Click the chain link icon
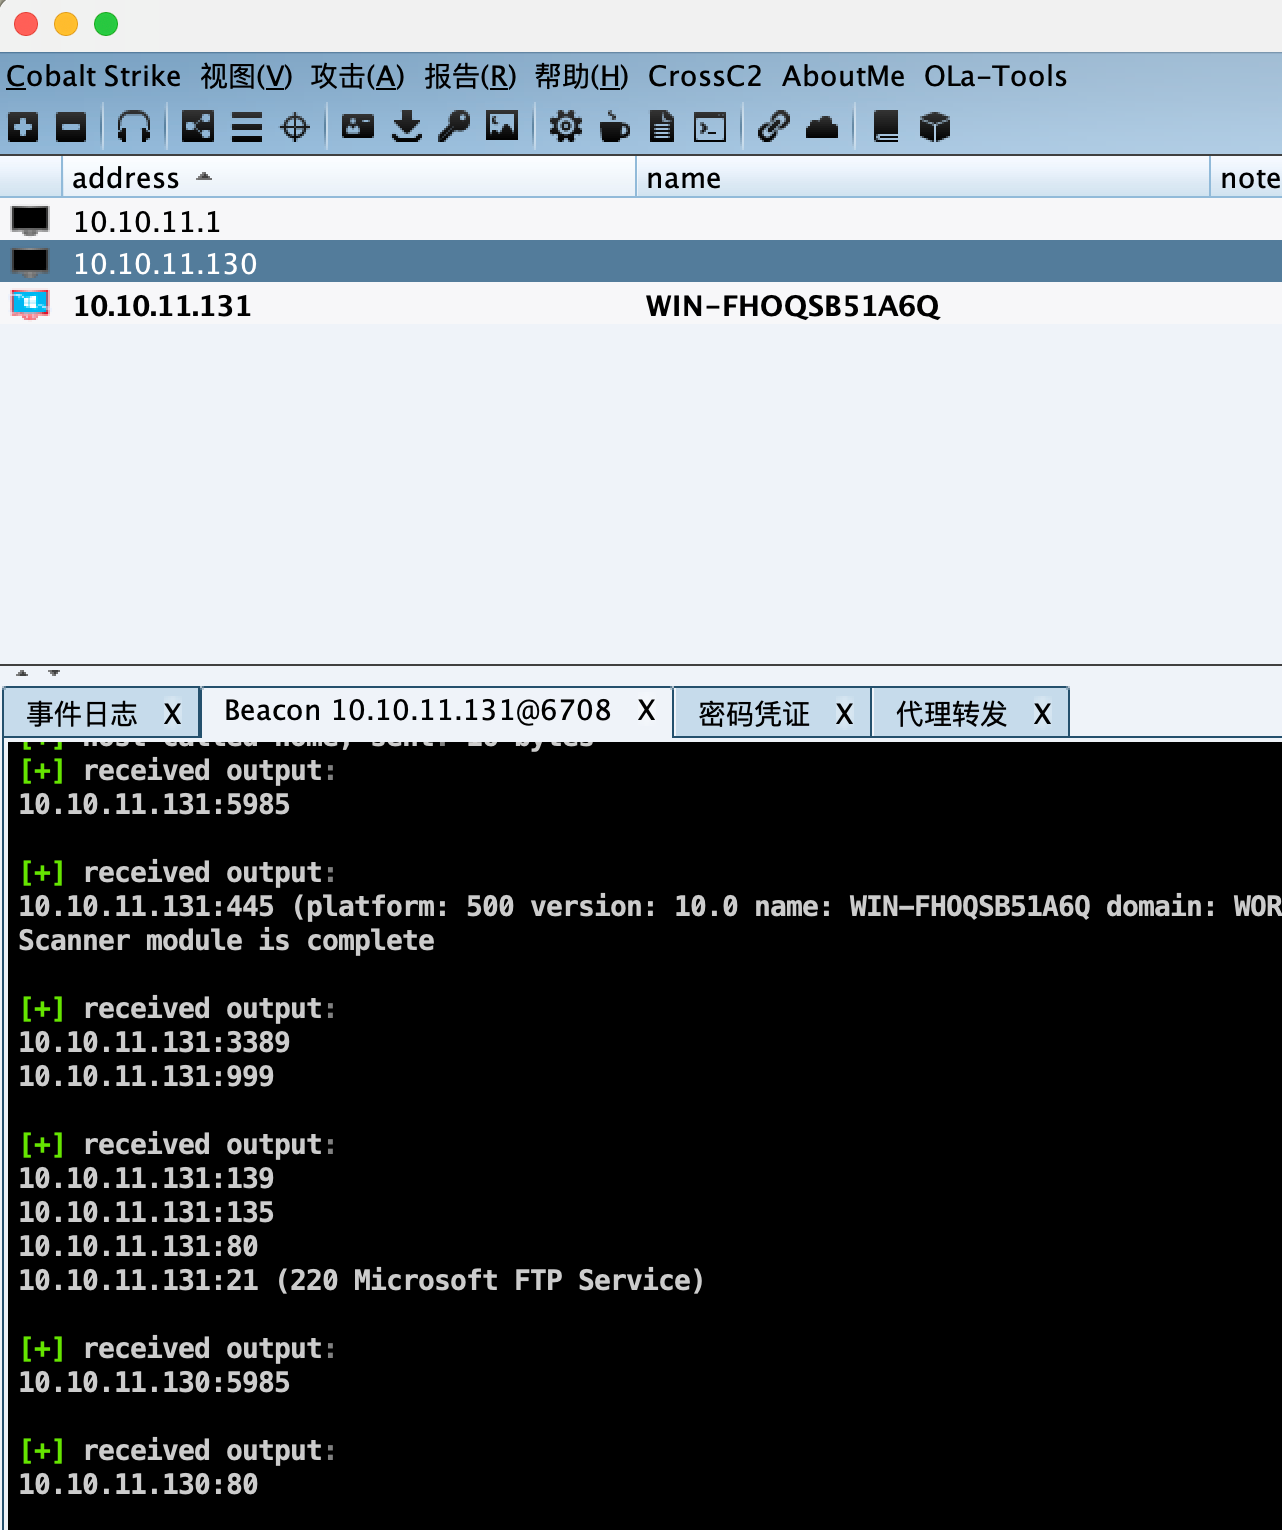Image resolution: width=1282 pixels, height=1530 pixels. click(x=773, y=127)
